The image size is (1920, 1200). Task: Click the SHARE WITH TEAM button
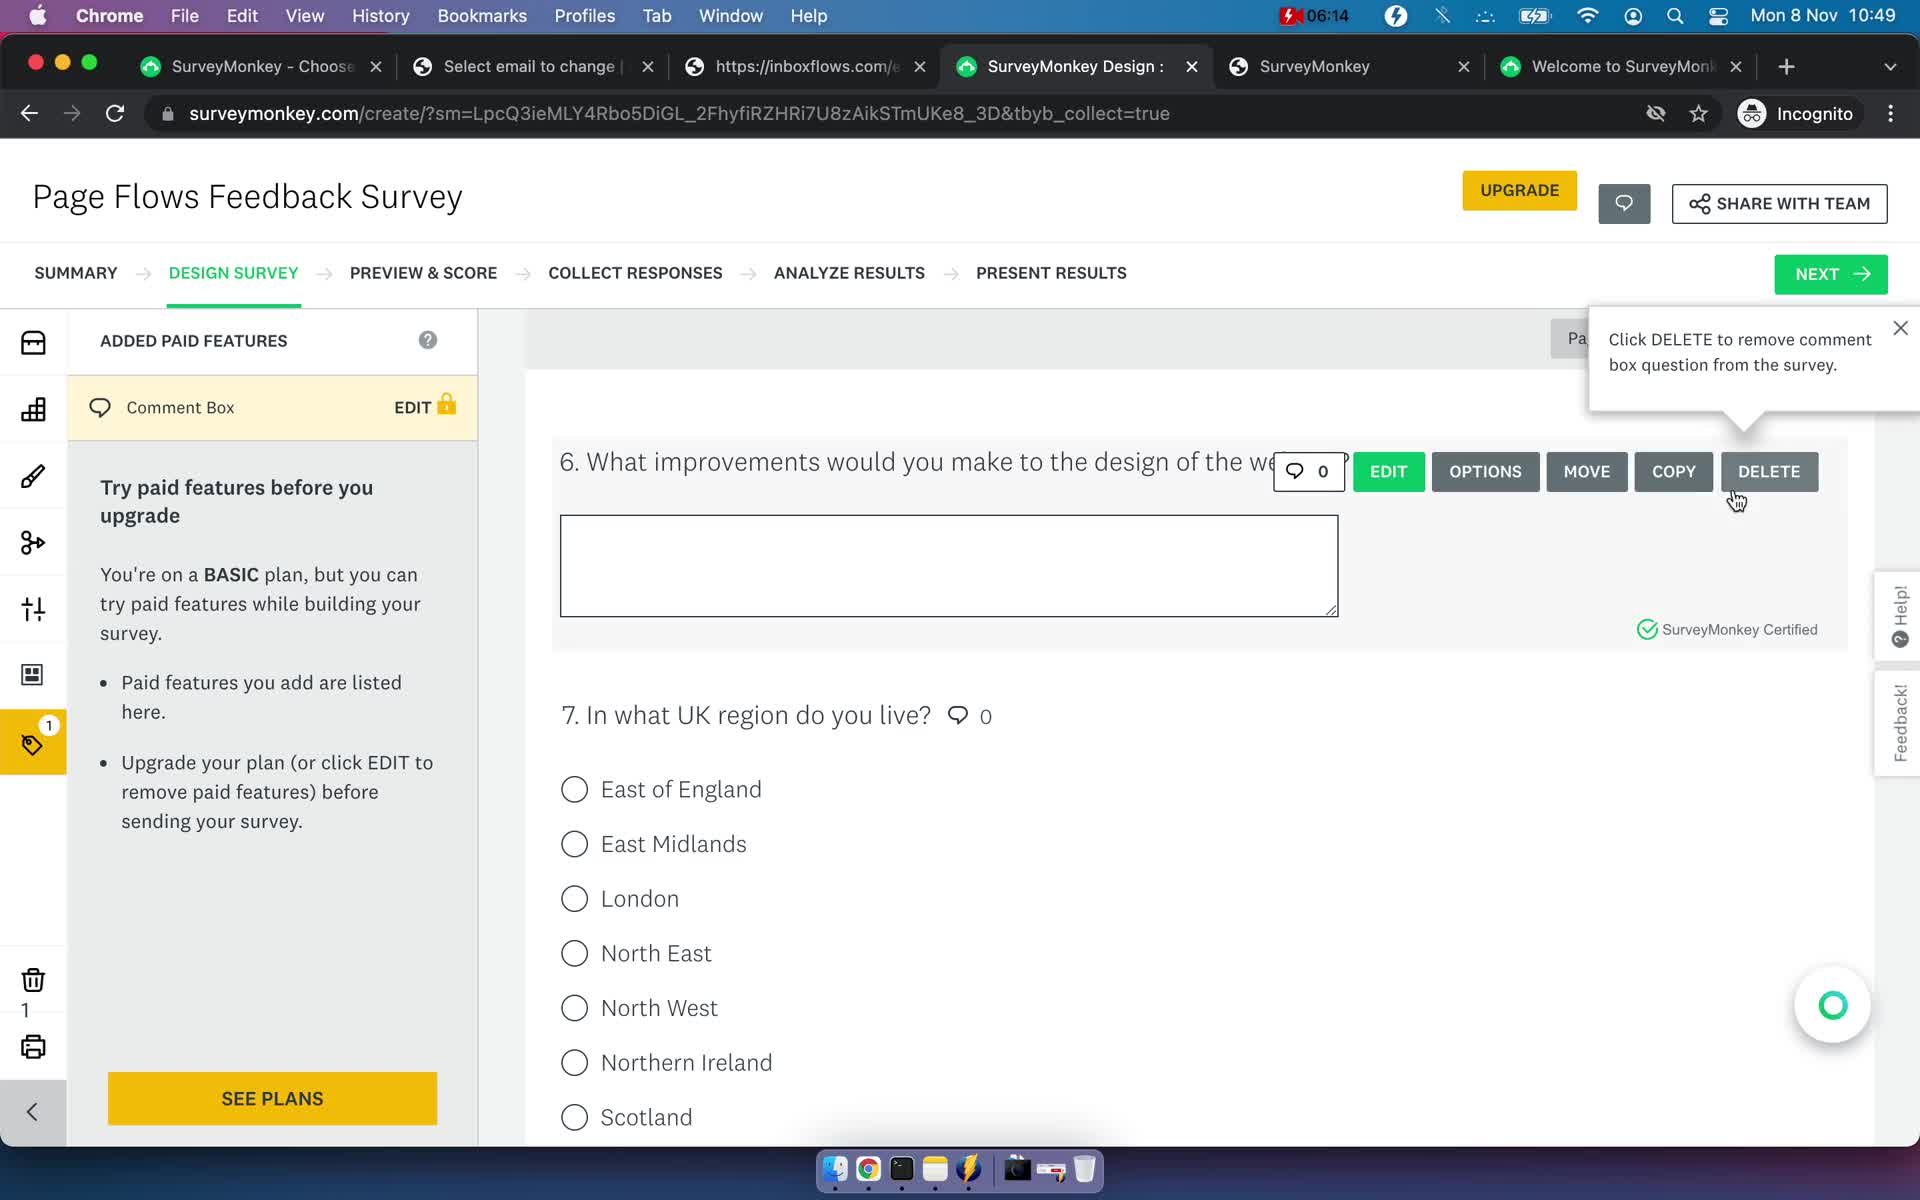pyautogui.click(x=1780, y=203)
